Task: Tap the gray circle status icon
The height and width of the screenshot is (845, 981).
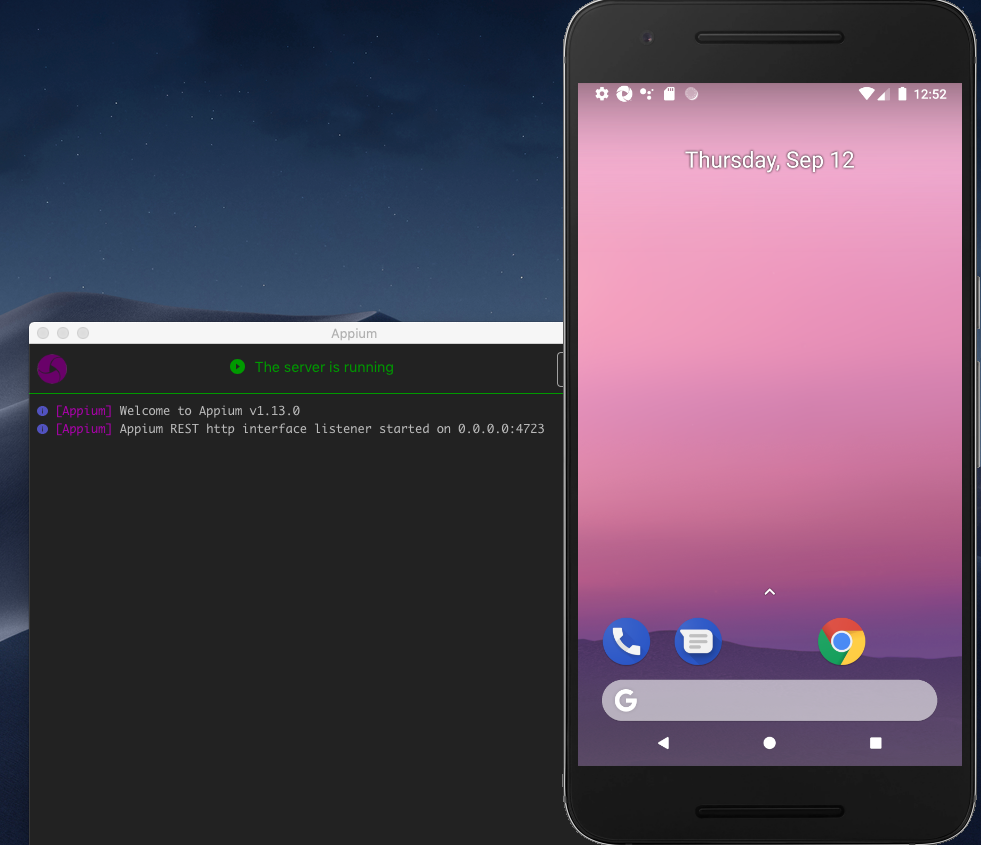Action: tap(691, 94)
